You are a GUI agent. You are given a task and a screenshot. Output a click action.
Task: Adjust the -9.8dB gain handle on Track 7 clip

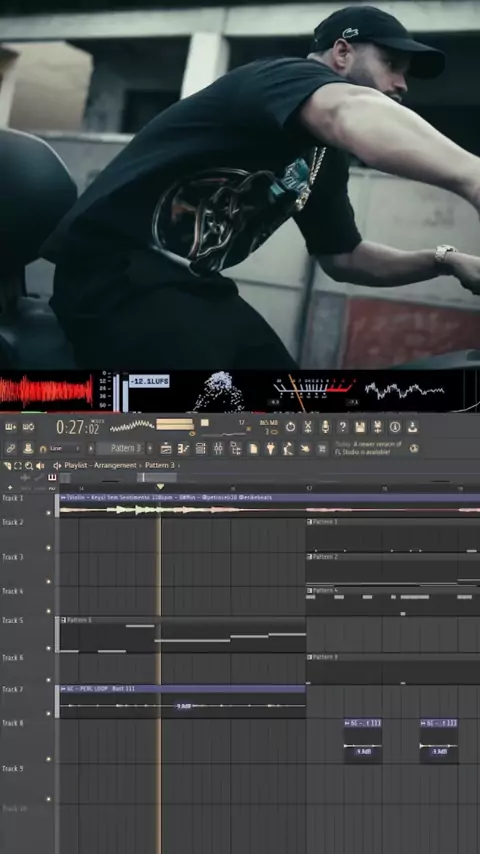[x=183, y=706]
